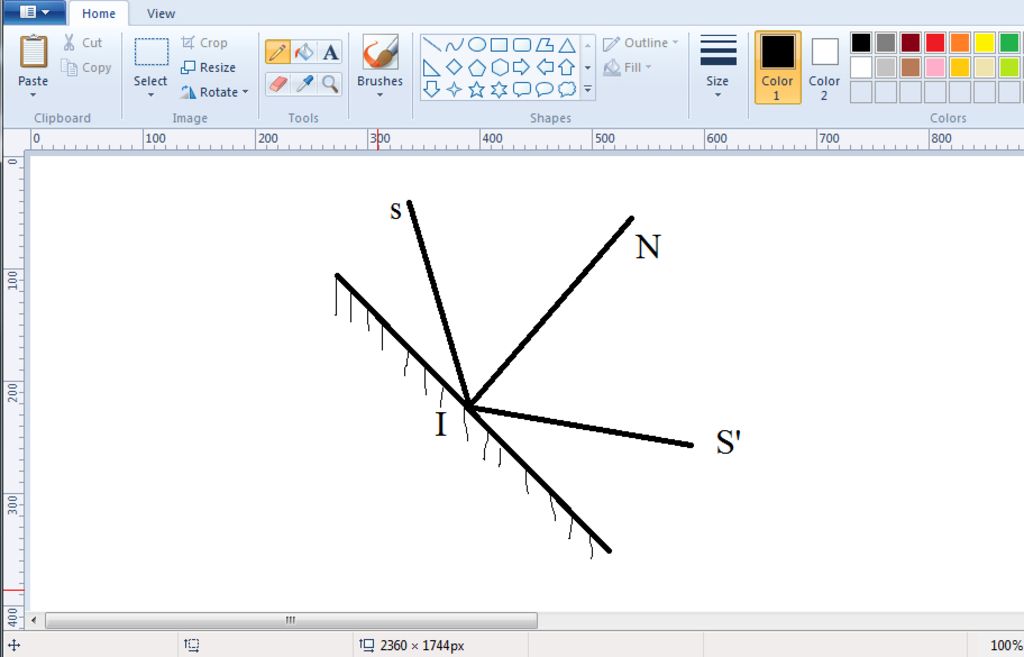The height and width of the screenshot is (657, 1024).
Task: Open the Resize dialog
Action: [x=208, y=67]
